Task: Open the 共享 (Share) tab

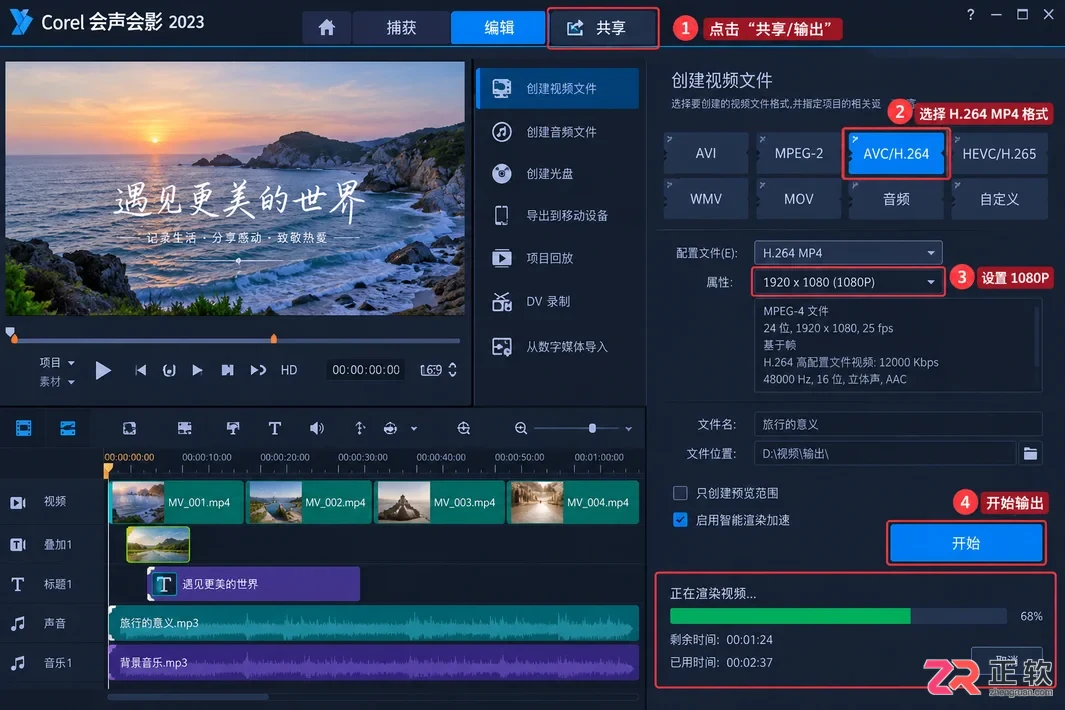Action: click(x=603, y=28)
